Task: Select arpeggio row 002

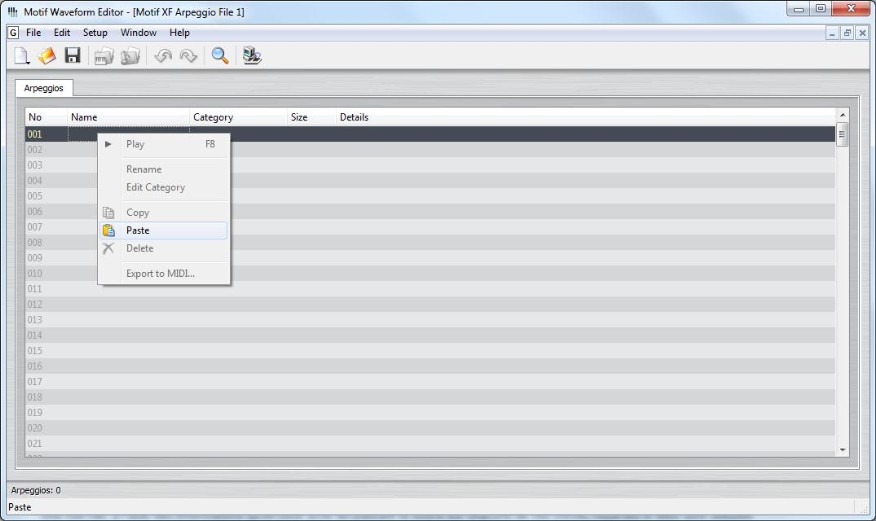Action: [x=430, y=150]
